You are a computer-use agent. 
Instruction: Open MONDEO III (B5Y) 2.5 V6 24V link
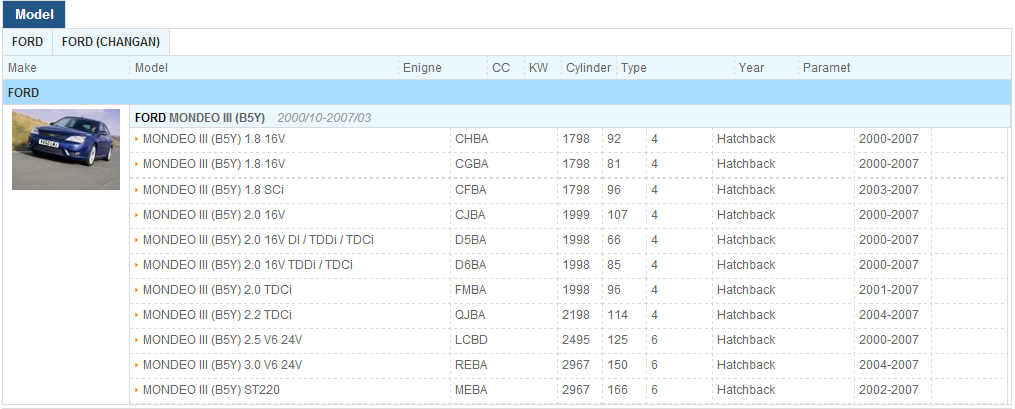pos(222,340)
